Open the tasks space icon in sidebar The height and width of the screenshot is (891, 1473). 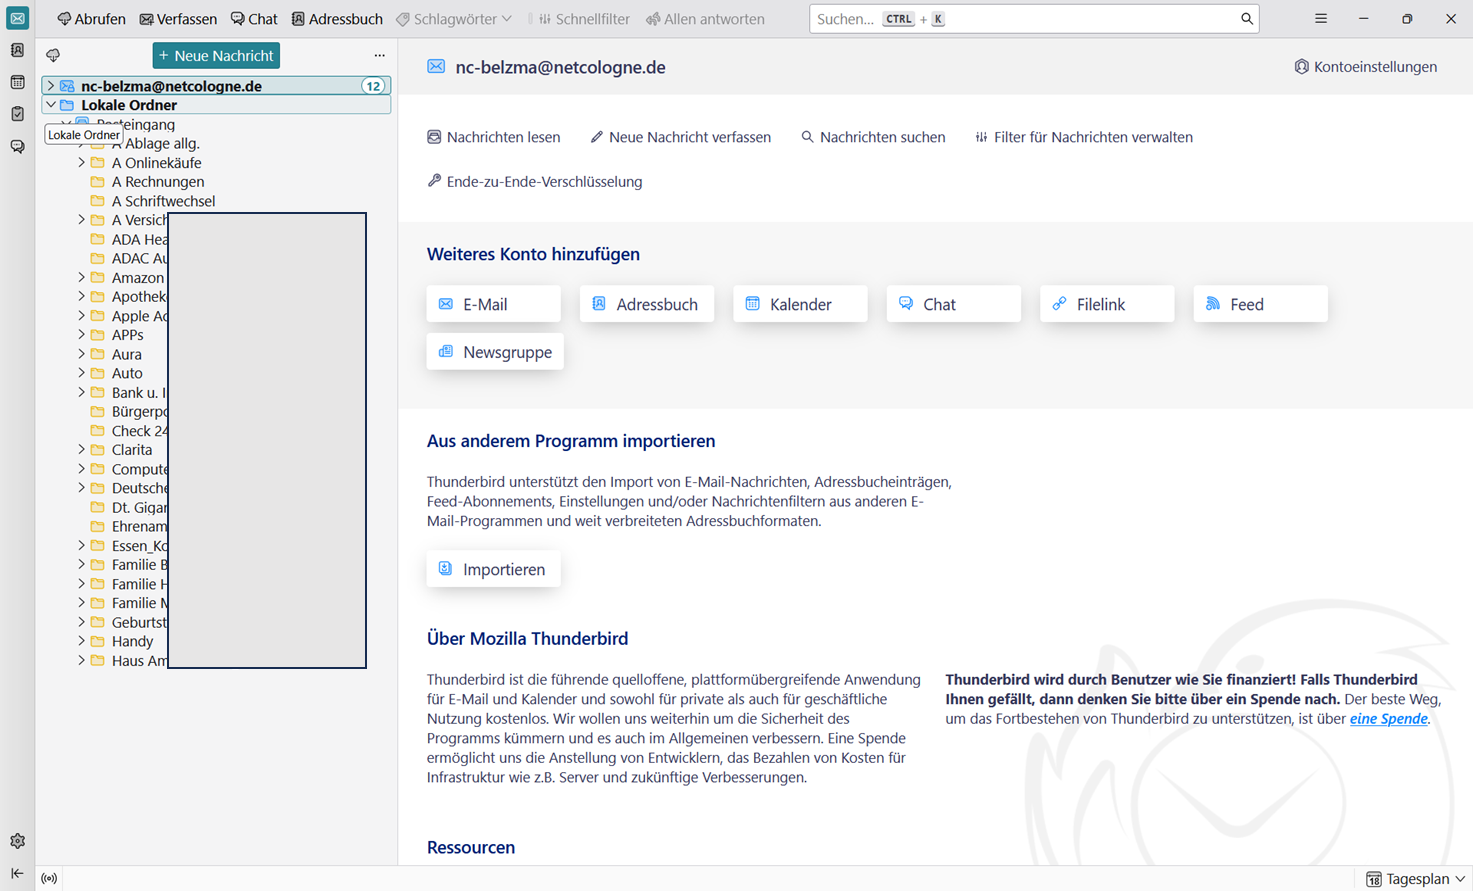17,114
